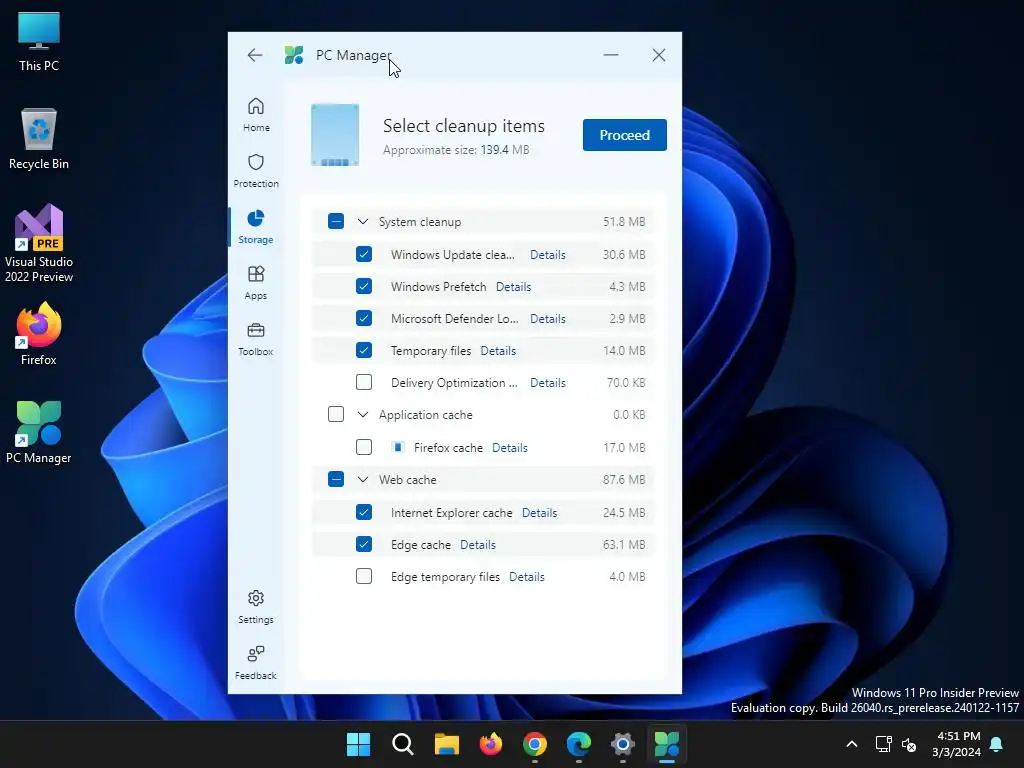The height and width of the screenshot is (768, 1024).
Task: Open taskbar Search
Action: 403,744
